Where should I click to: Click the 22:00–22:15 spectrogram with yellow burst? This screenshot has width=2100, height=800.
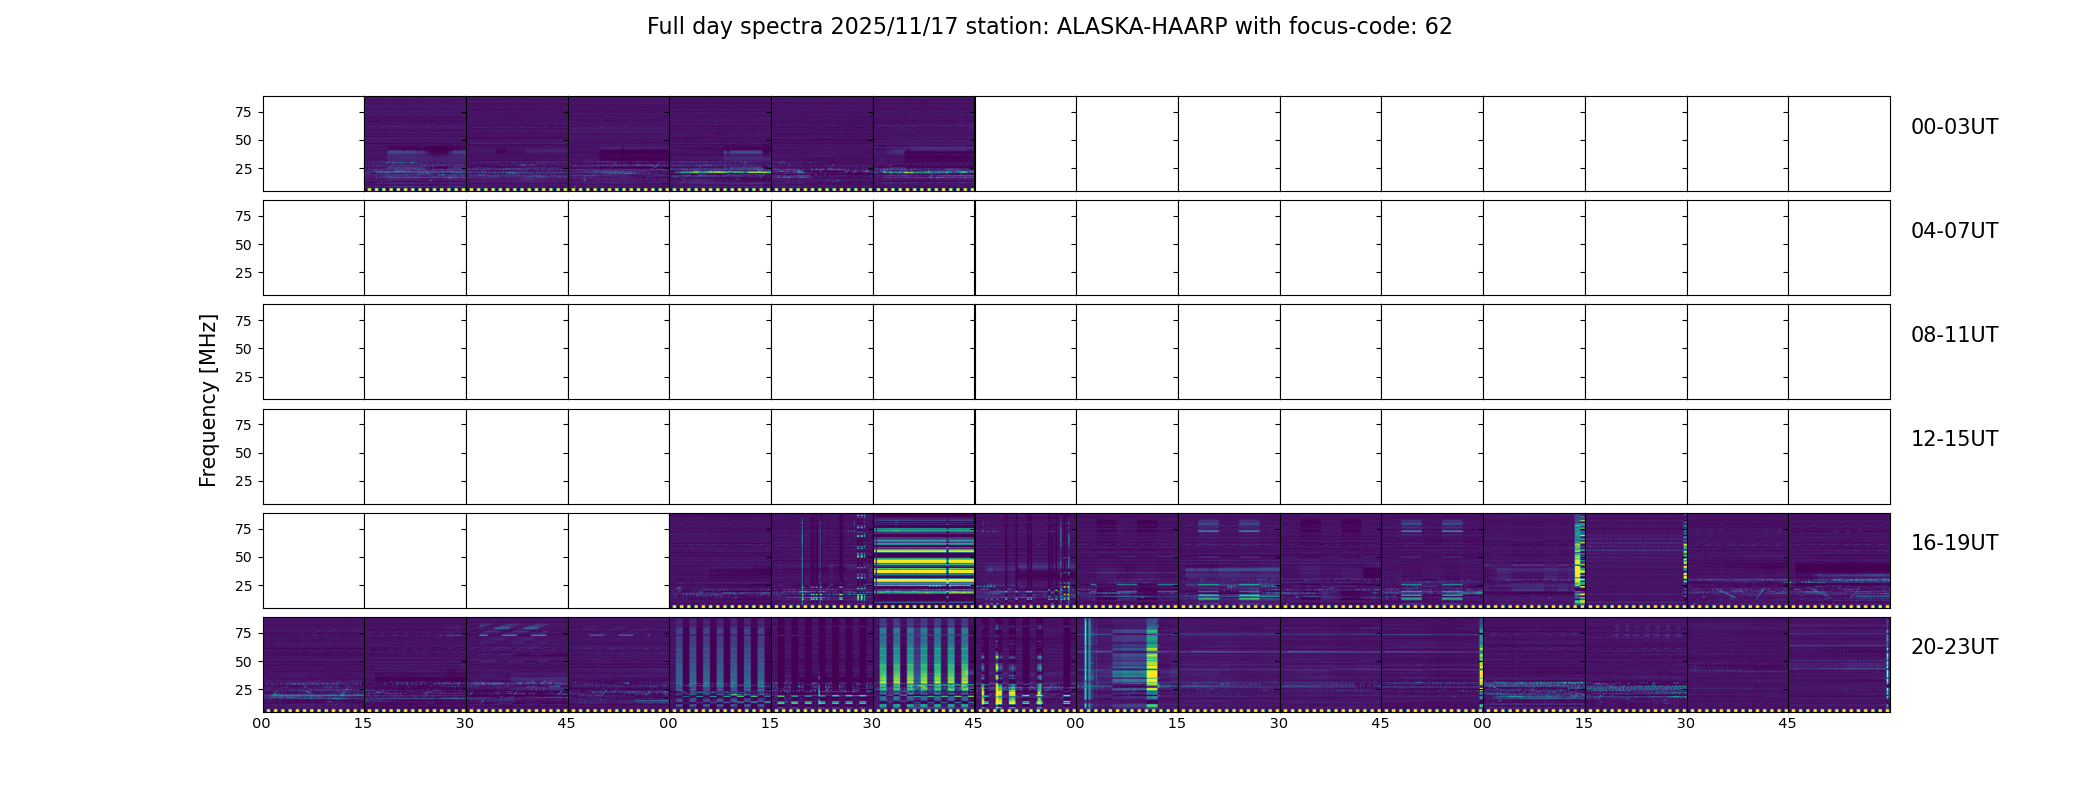pyautogui.click(x=1127, y=665)
